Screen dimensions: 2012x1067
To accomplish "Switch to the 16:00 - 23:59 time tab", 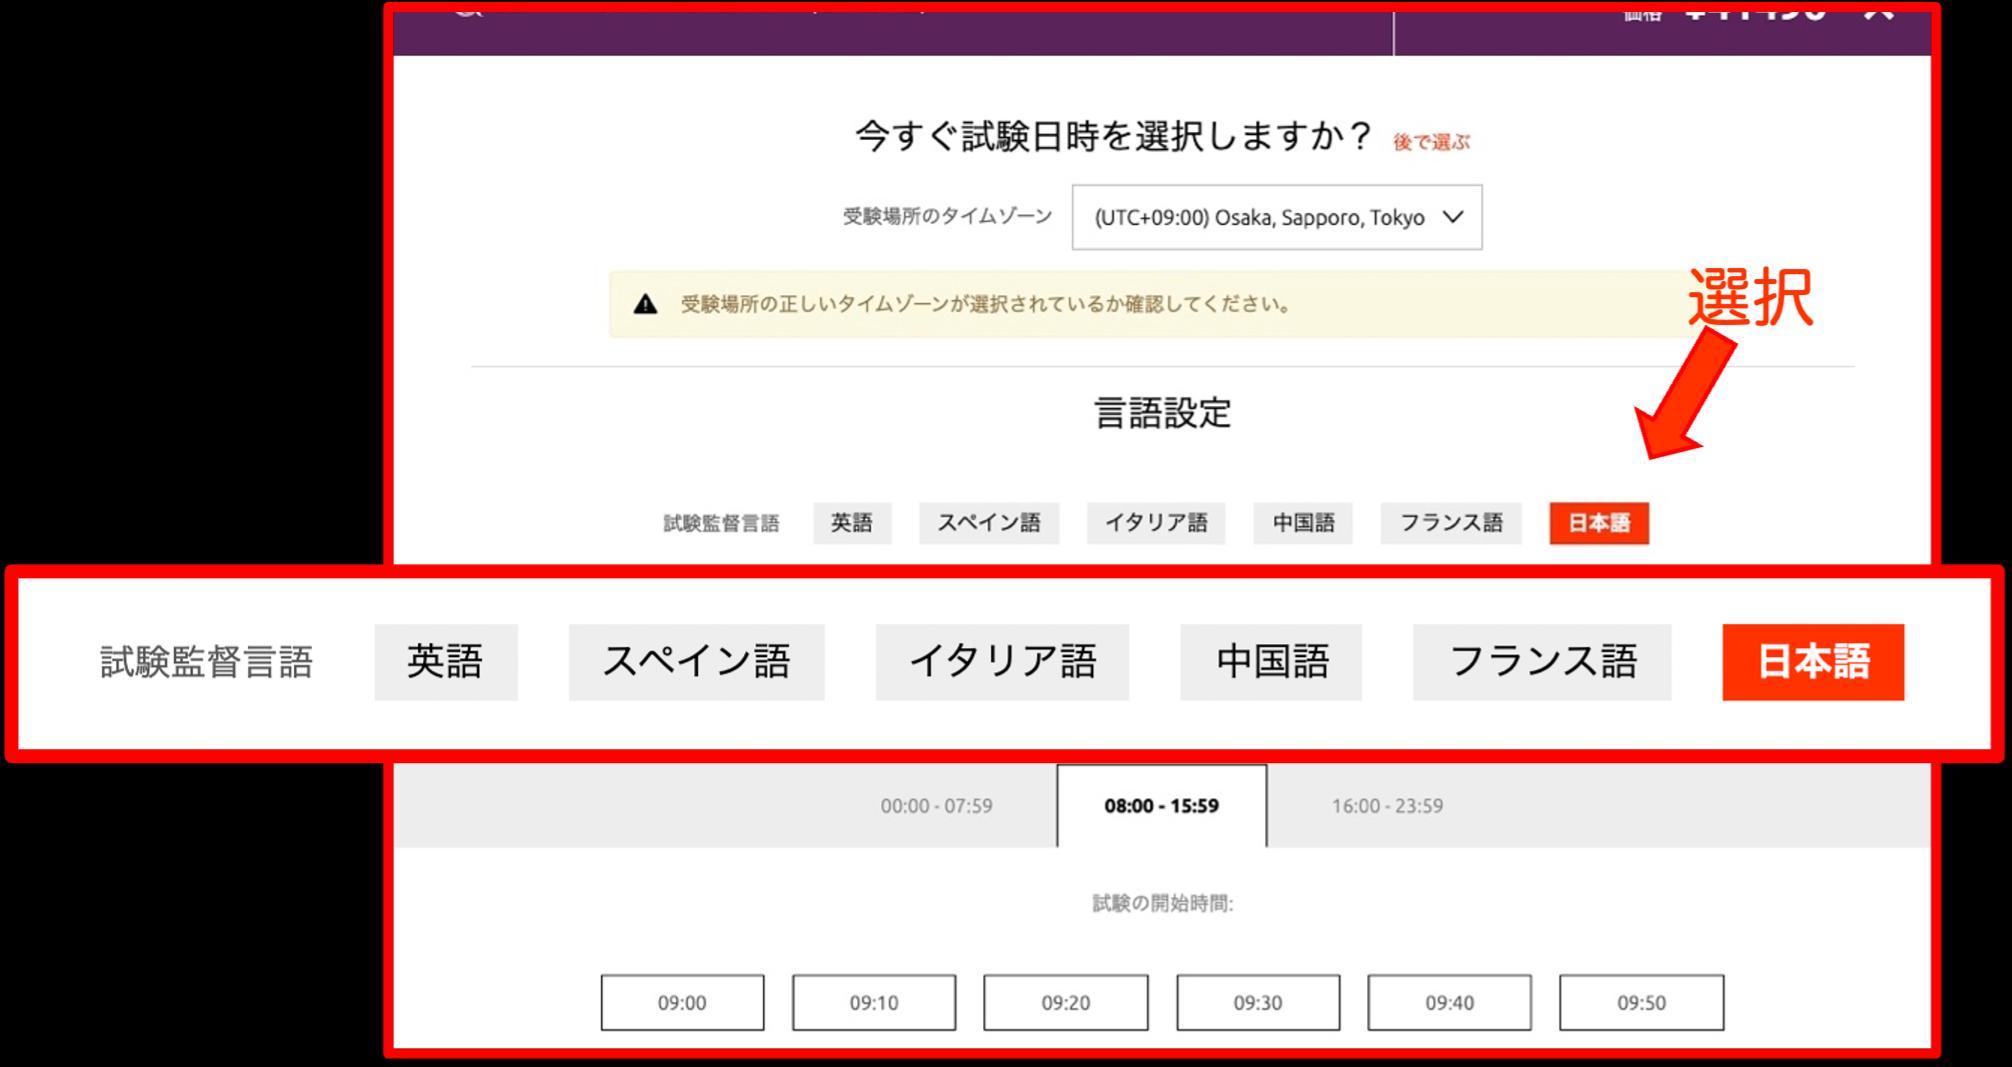I will click(1387, 806).
